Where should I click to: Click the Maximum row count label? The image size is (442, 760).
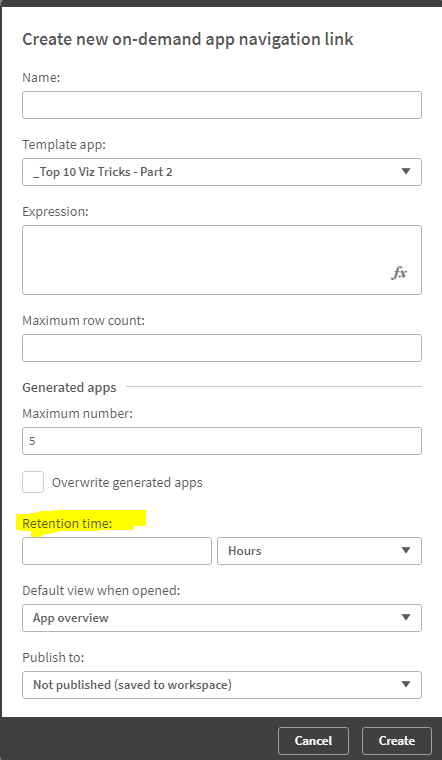(83, 320)
